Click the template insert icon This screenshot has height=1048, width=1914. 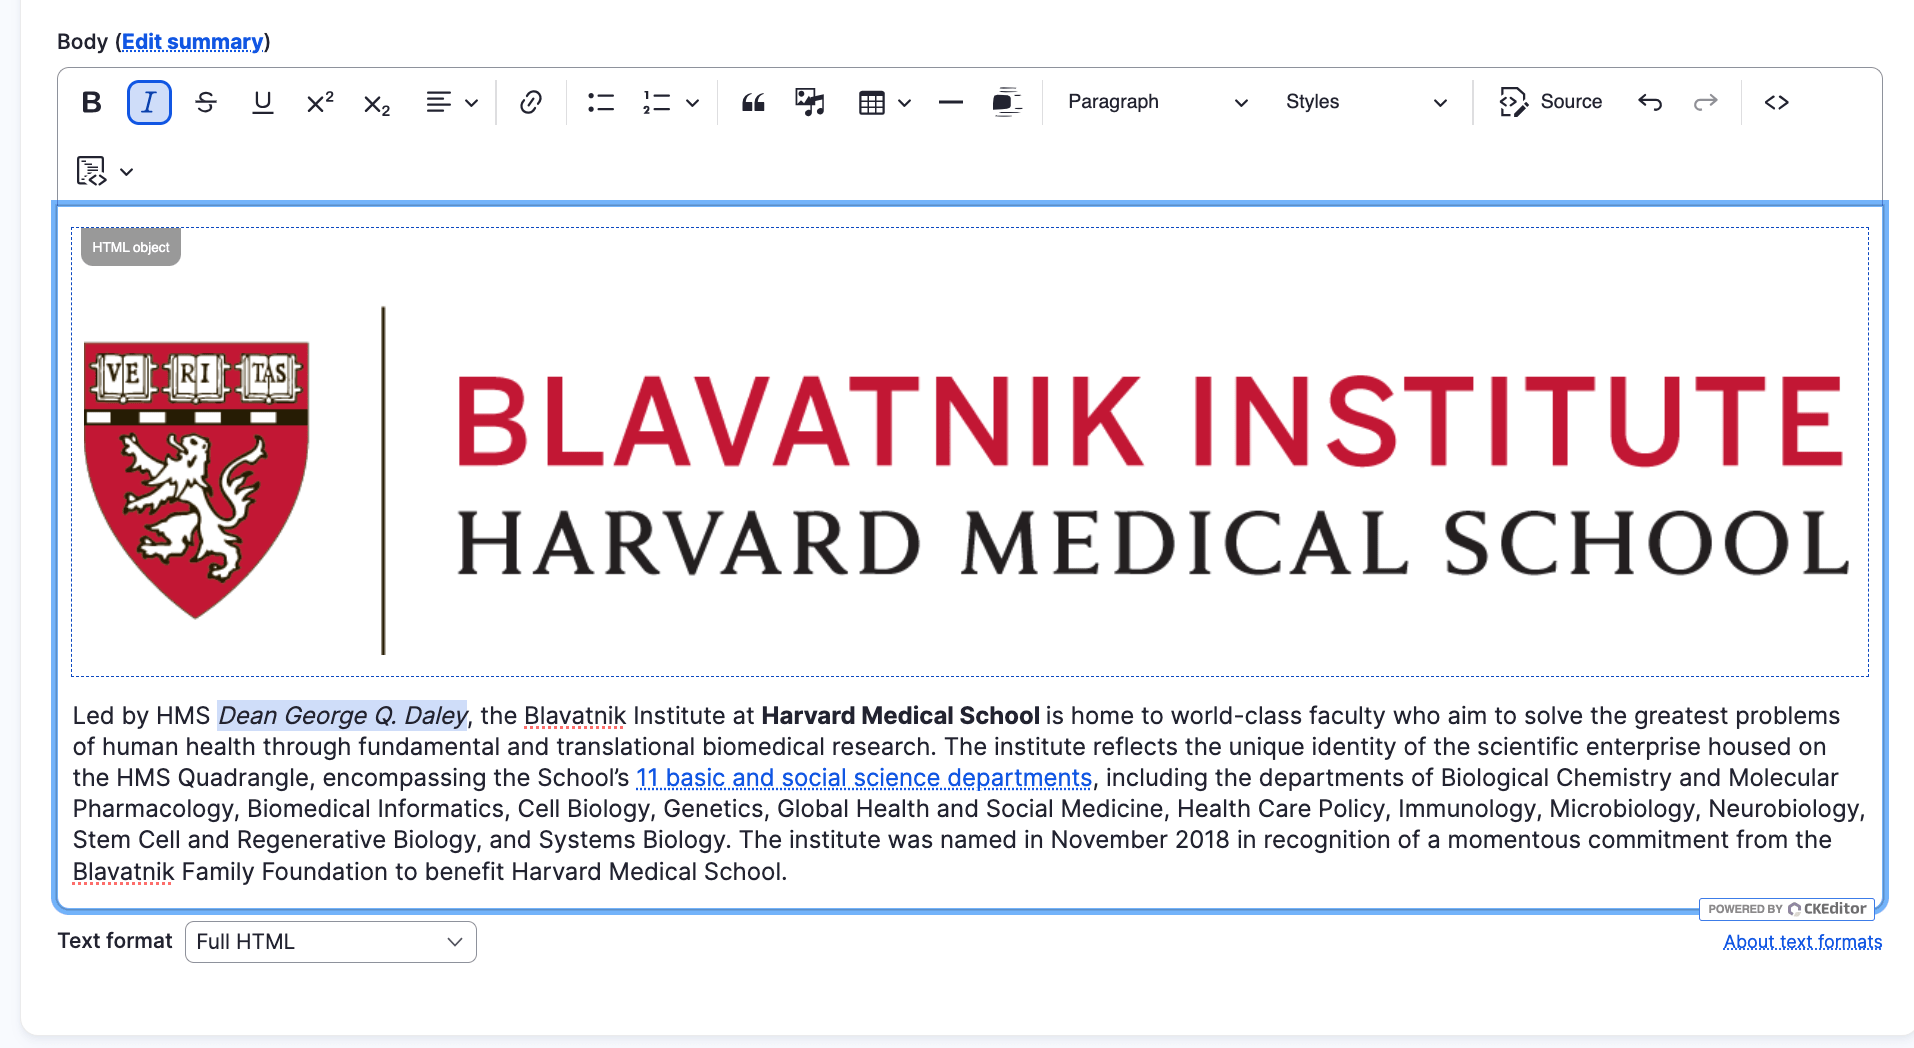[91, 171]
